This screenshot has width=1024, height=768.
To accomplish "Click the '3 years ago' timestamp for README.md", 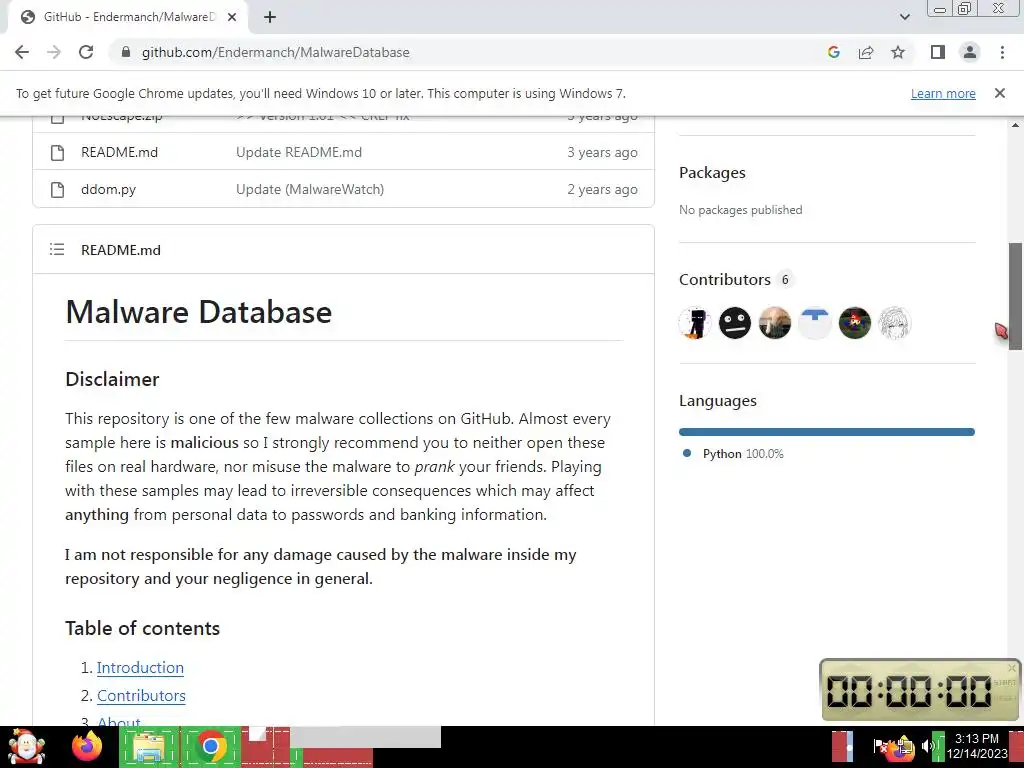I will [602, 152].
